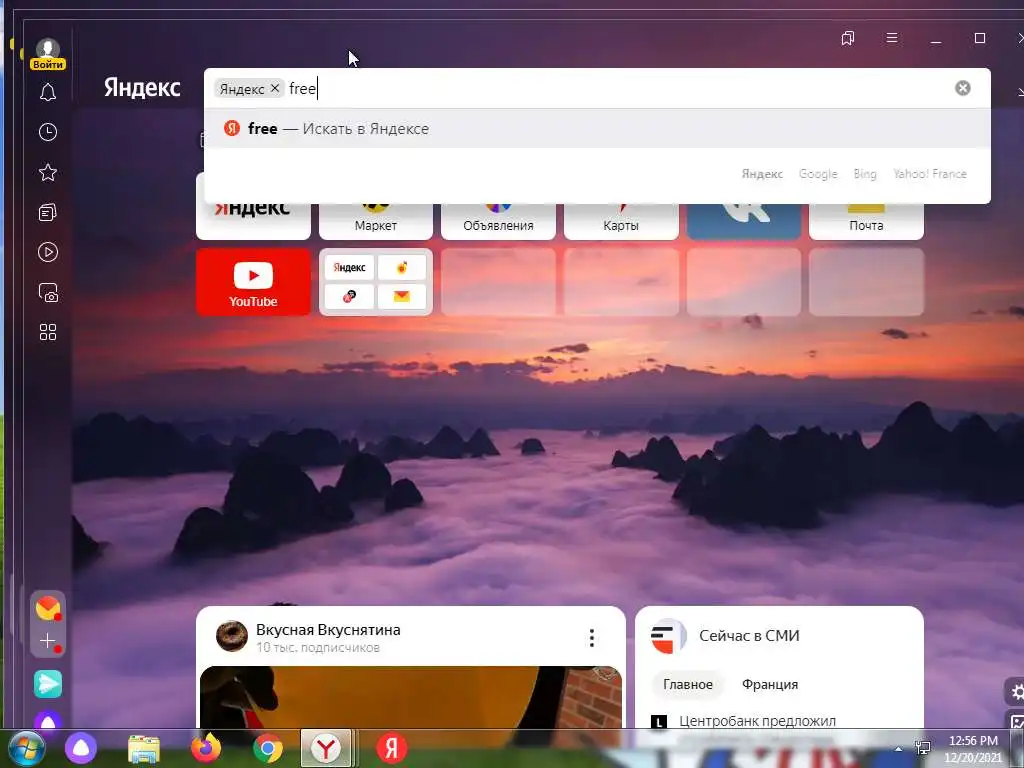Switch search engine to Yahoo! France
The height and width of the screenshot is (768, 1024).
coord(930,174)
